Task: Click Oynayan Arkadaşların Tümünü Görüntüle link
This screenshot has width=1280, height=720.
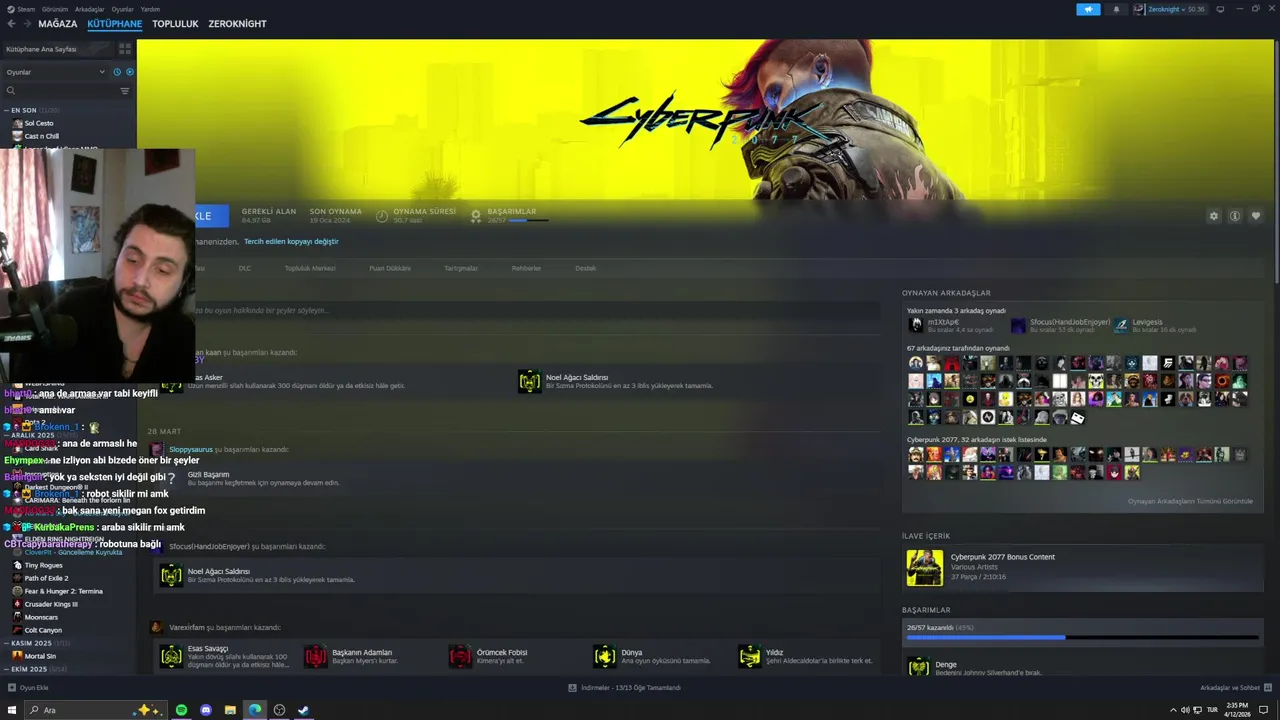Action: coord(1190,501)
